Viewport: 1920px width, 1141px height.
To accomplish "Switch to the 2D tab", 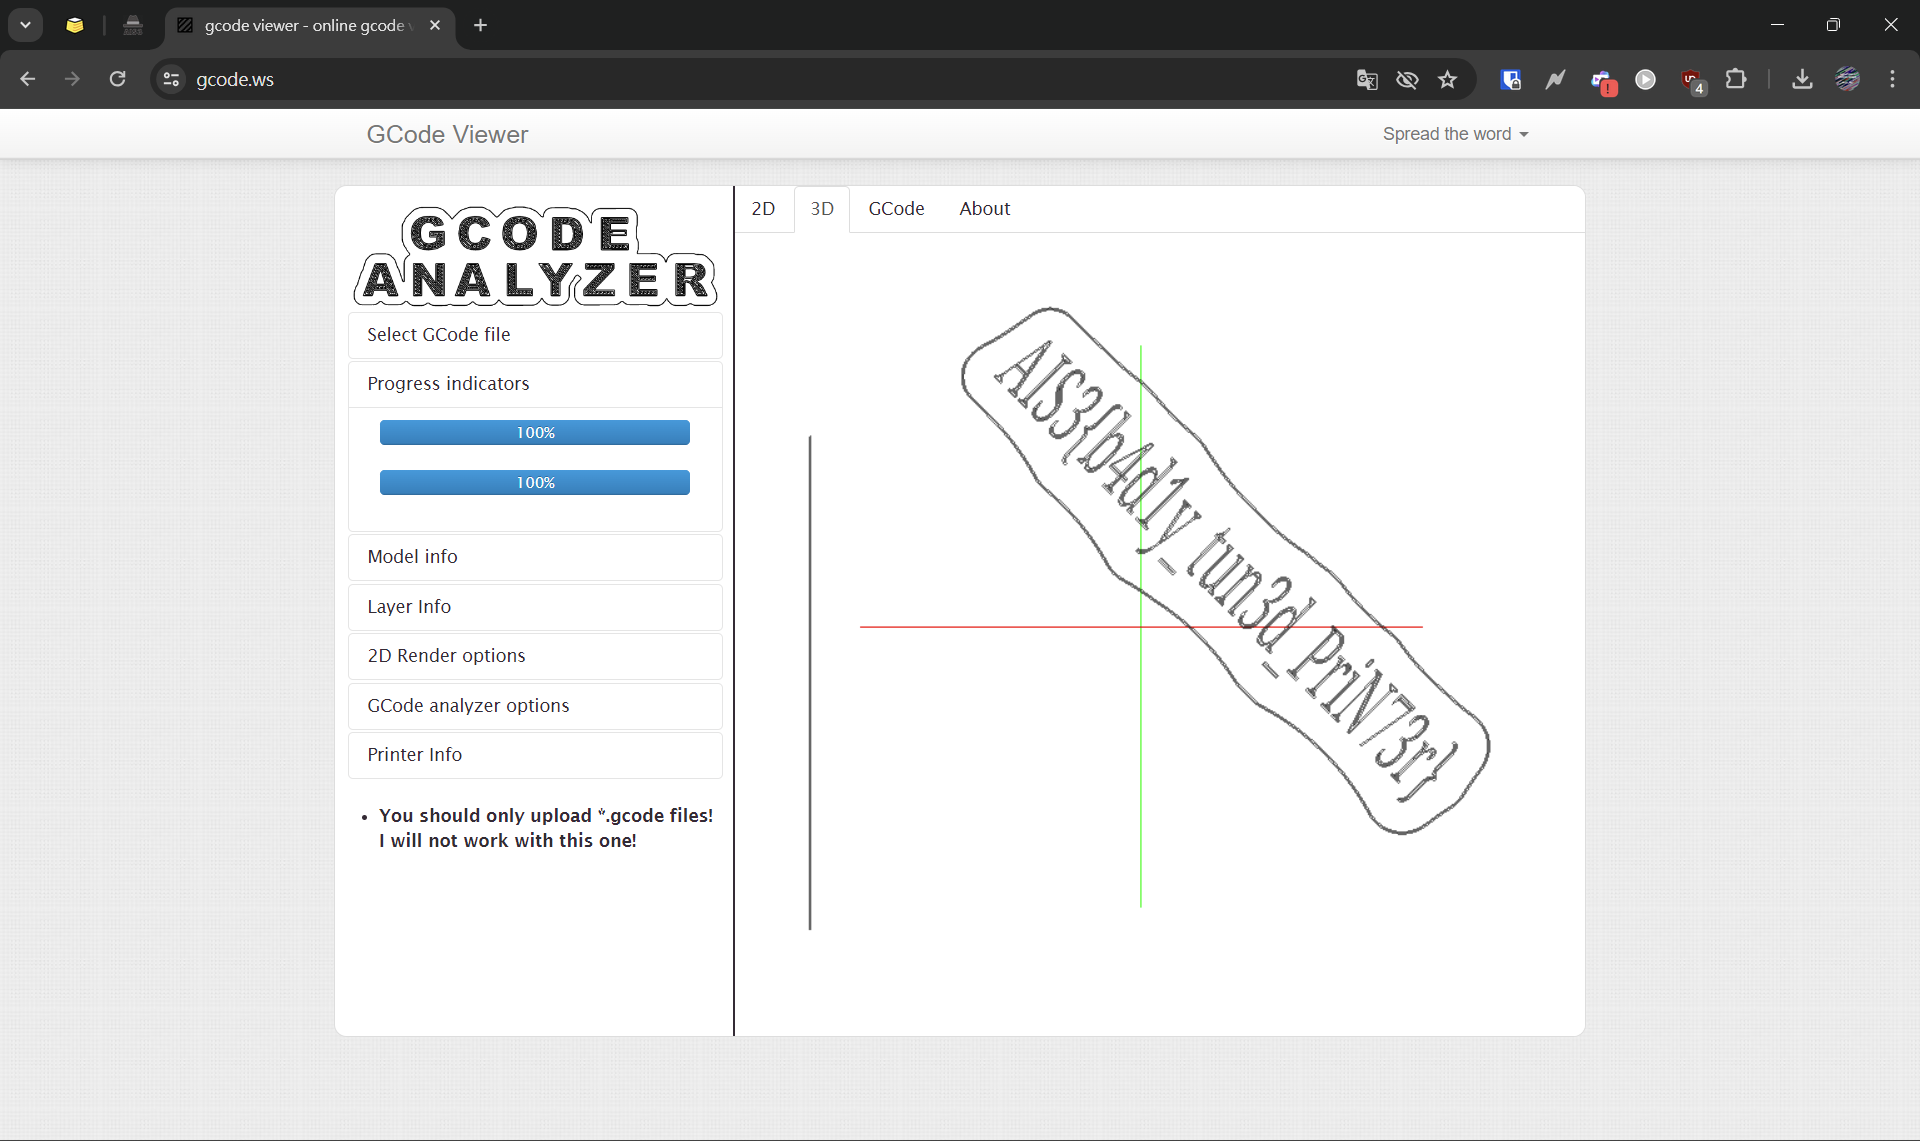I will coord(763,208).
